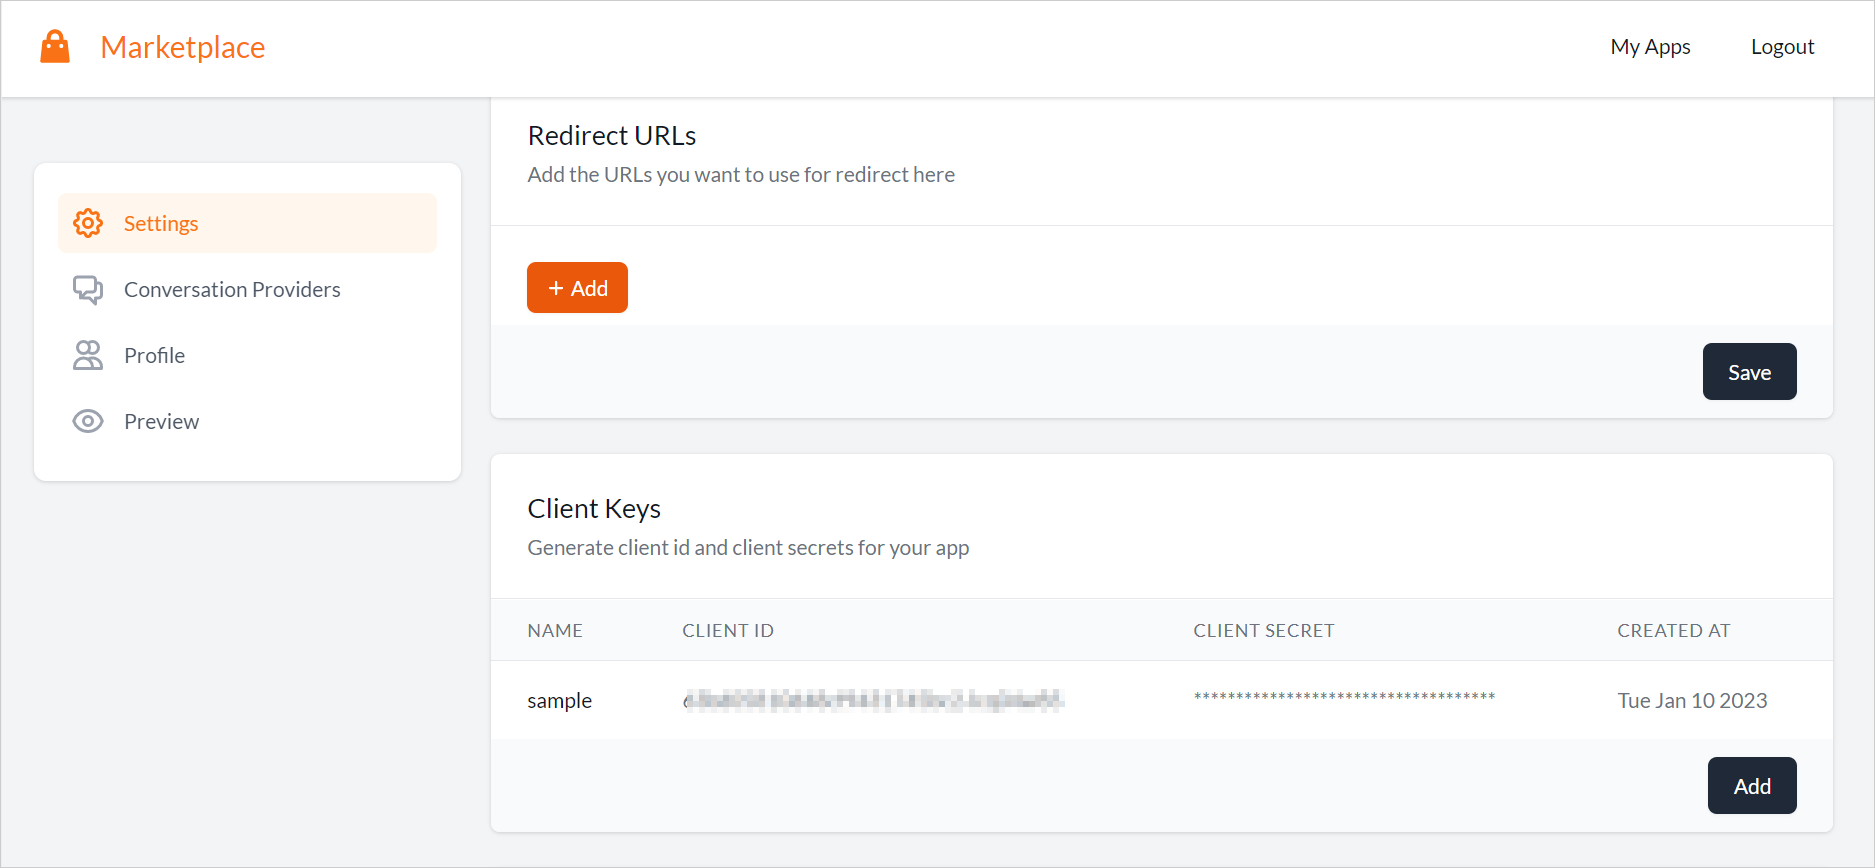This screenshot has height=868, width=1875.
Task: Switch to the Profile section label
Action: coord(154,355)
